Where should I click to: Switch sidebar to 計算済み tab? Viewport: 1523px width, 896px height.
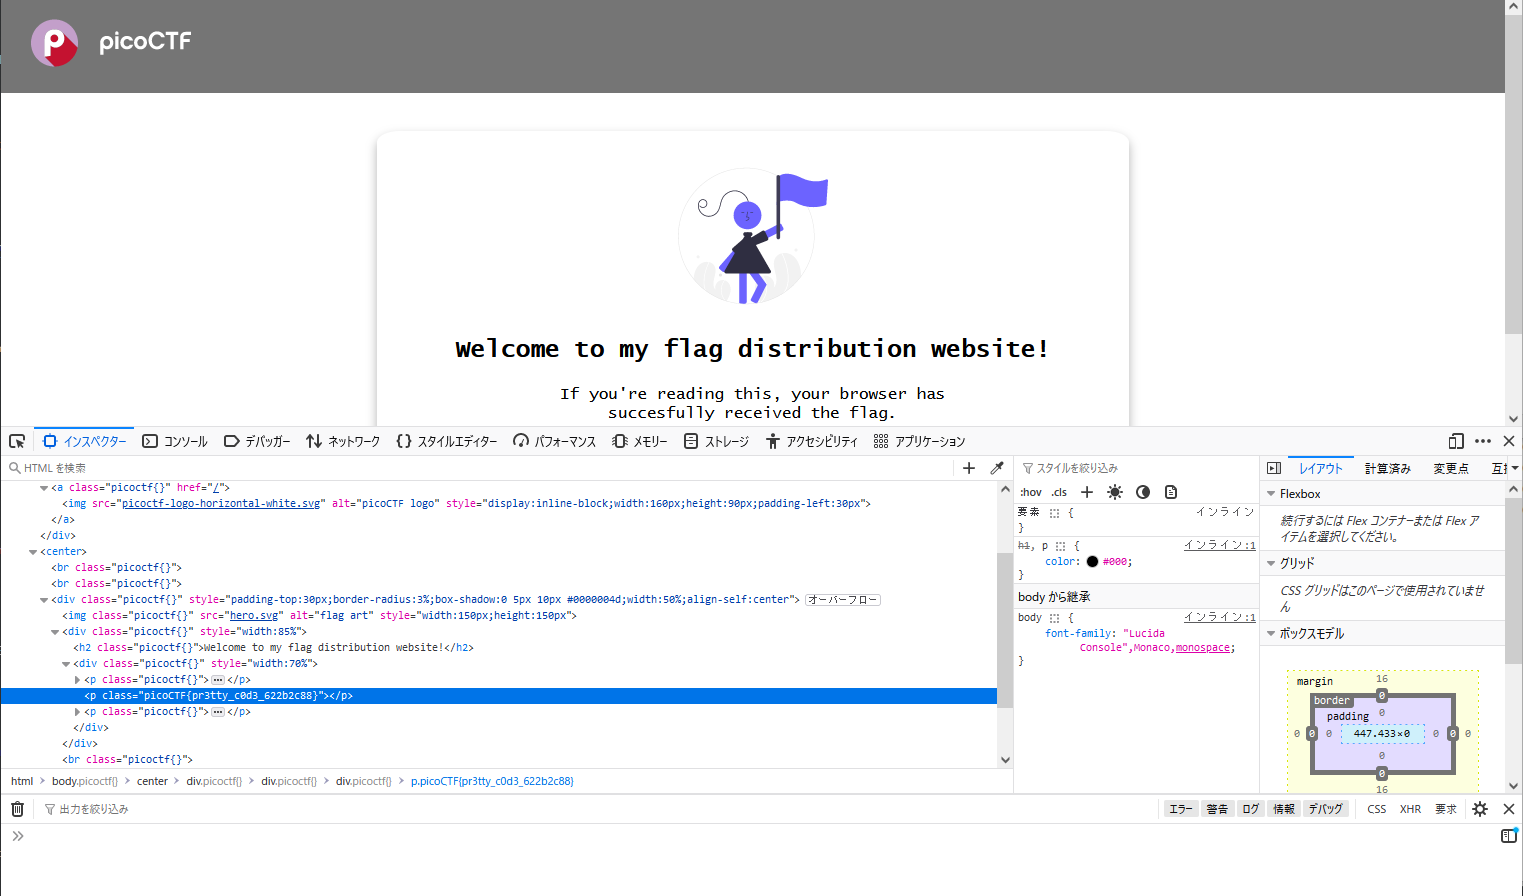(x=1387, y=468)
